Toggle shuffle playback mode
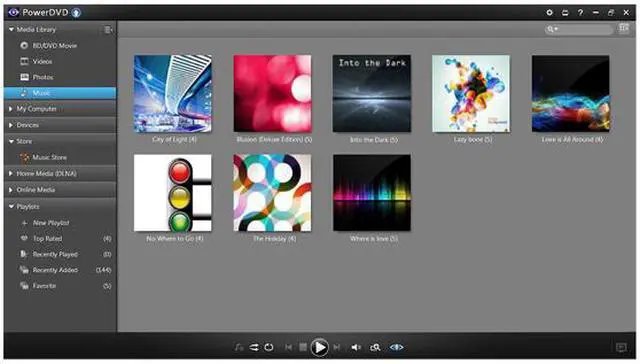 pyautogui.click(x=254, y=347)
